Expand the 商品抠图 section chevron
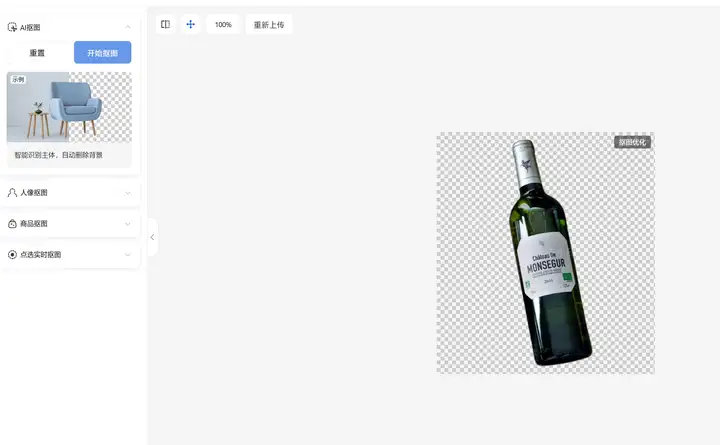 pyautogui.click(x=128, y=224)
